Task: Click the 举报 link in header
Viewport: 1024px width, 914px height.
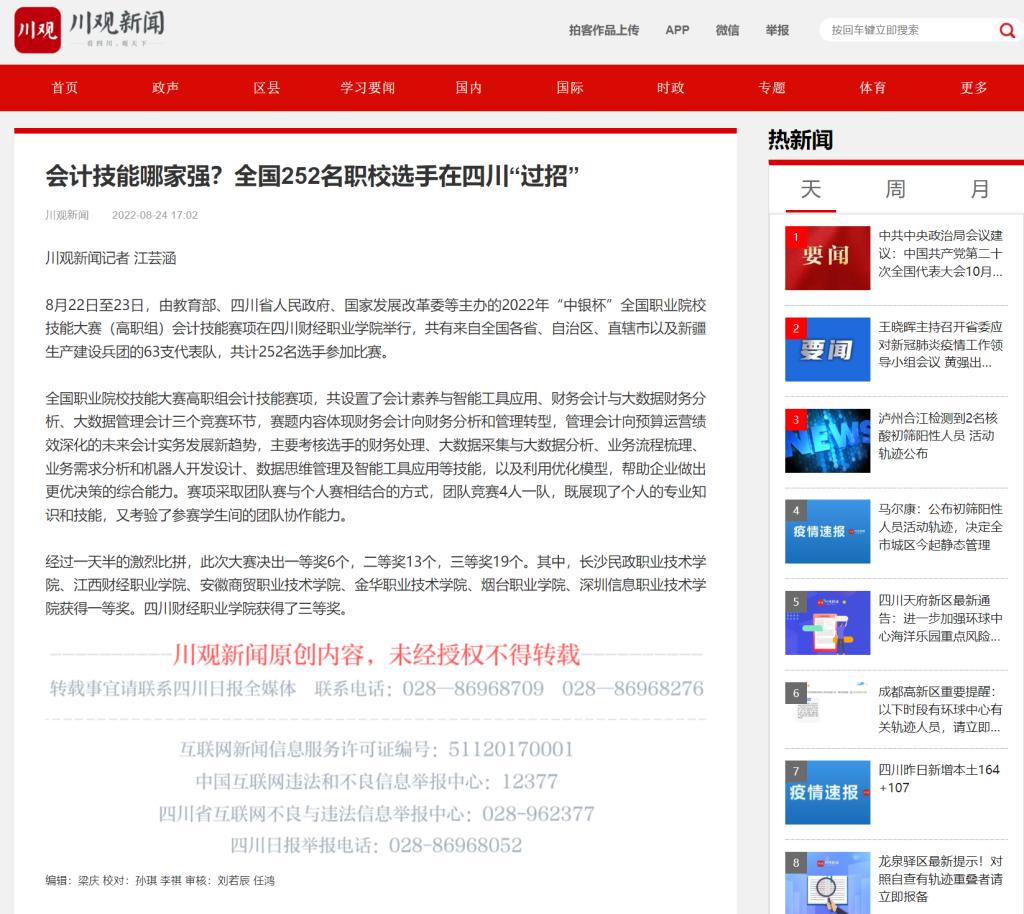Action: [777, 30]
